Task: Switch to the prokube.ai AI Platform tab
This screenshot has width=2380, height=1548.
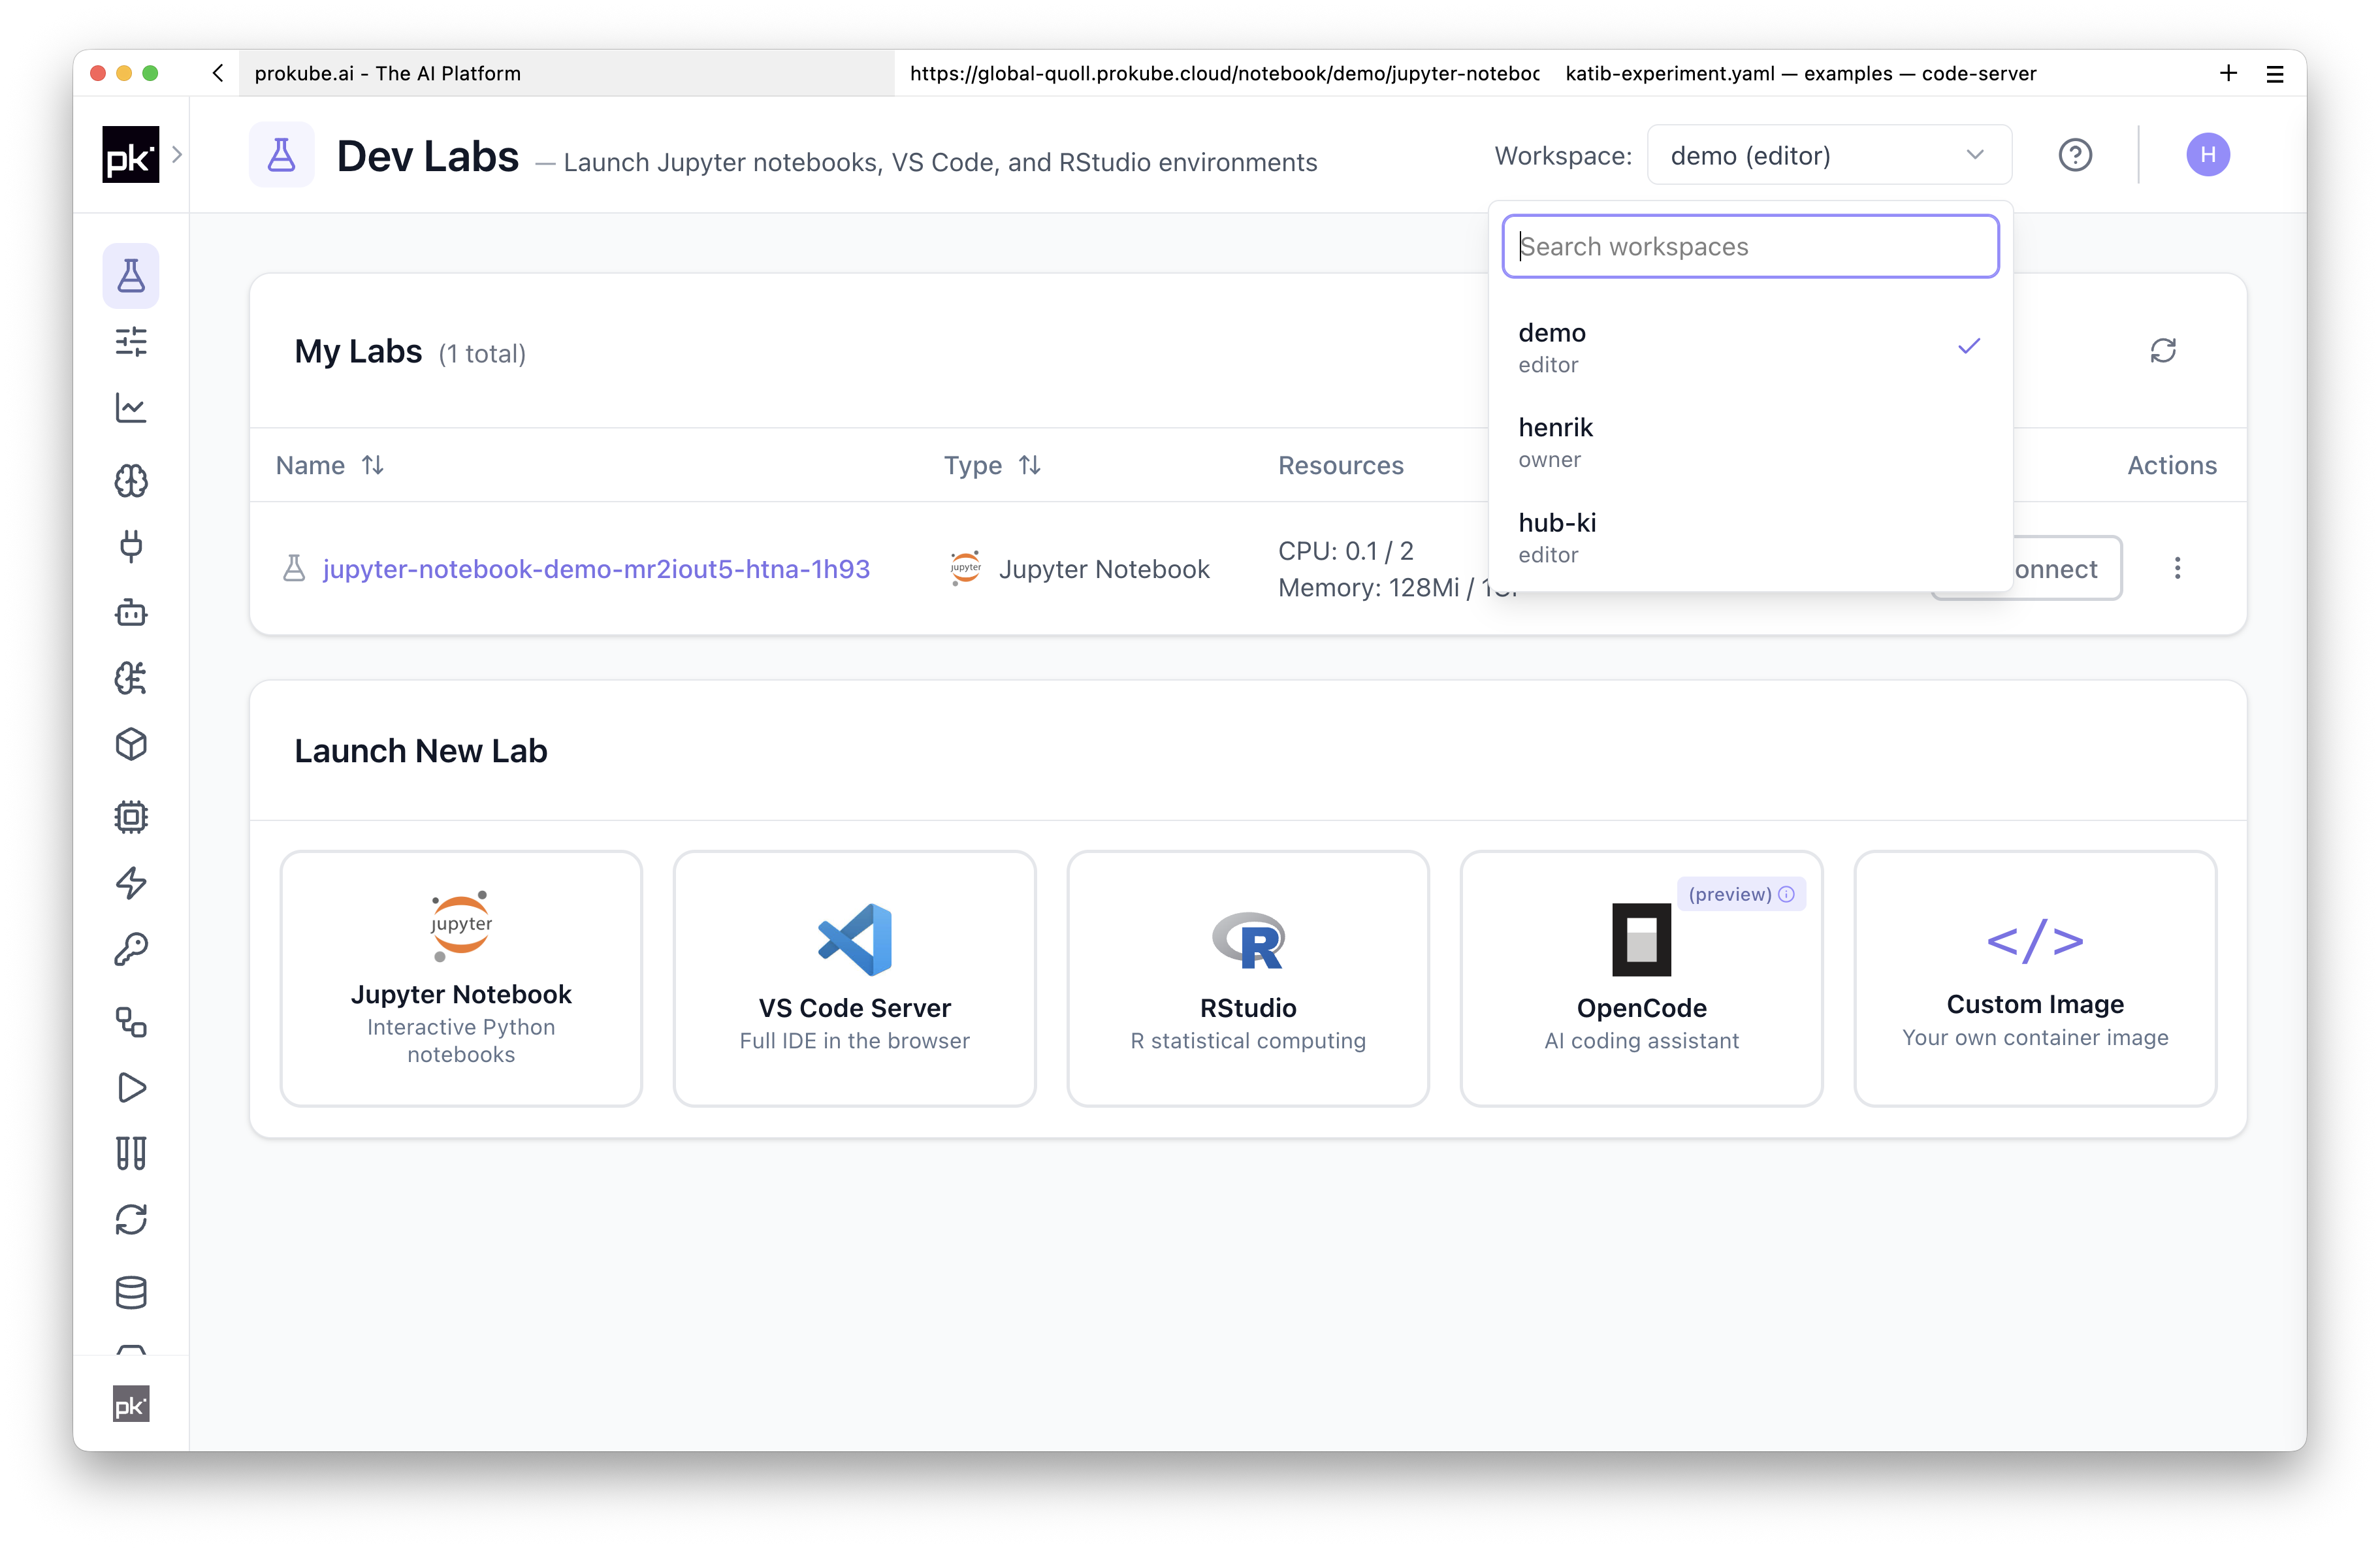Action: coord(566,73)
